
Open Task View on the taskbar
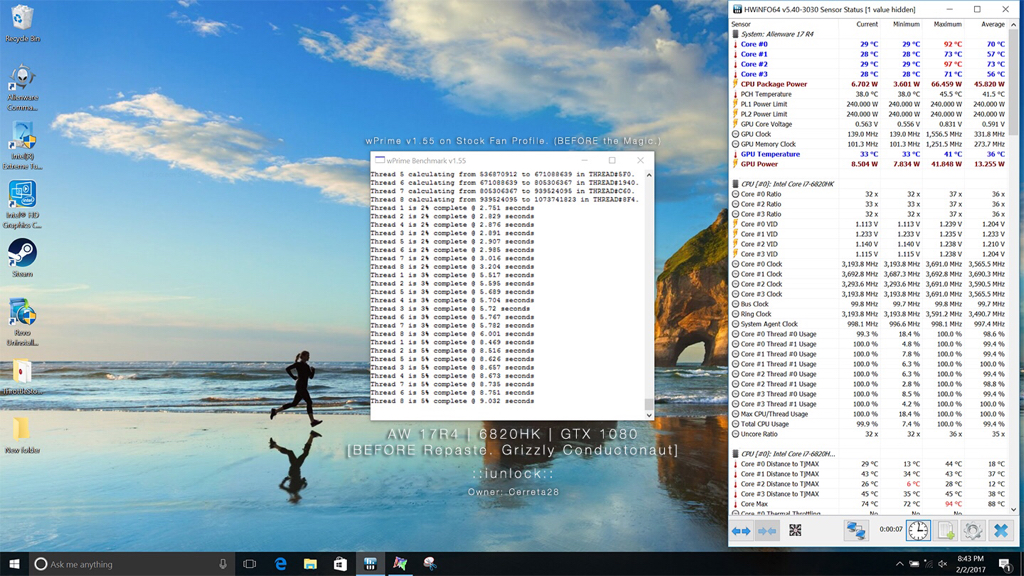[249, 564]
